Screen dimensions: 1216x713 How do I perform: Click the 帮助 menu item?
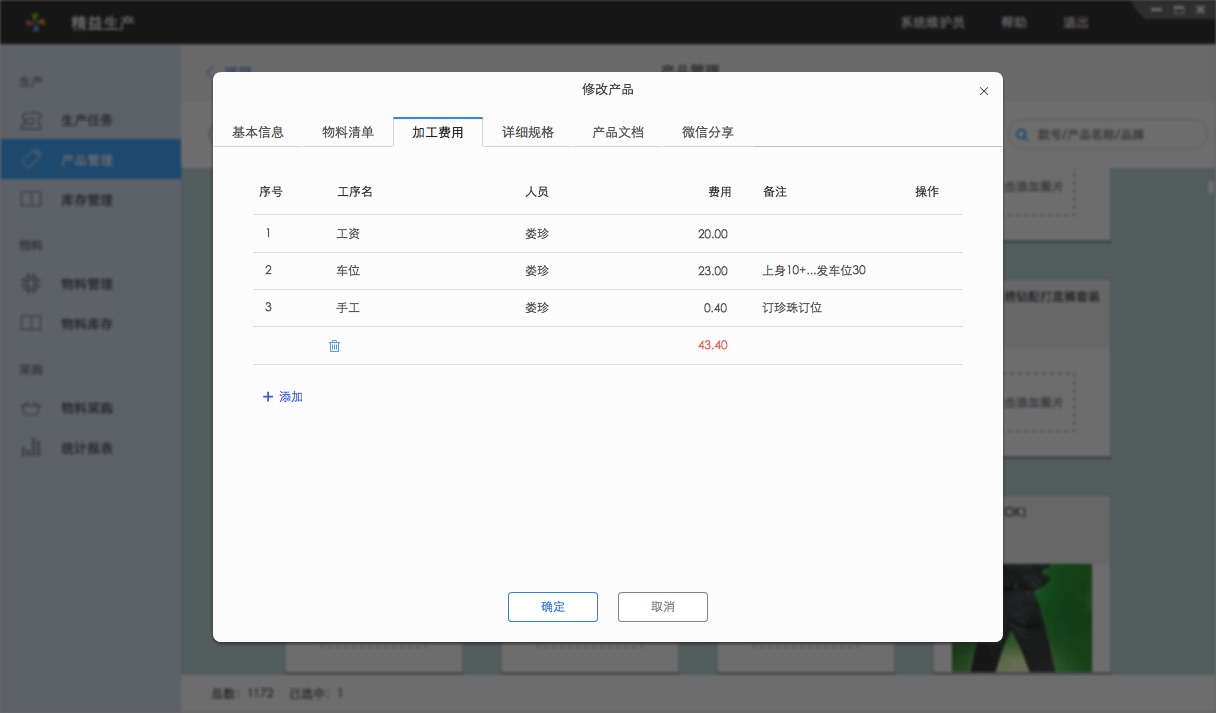click(x=1014, y=22)
